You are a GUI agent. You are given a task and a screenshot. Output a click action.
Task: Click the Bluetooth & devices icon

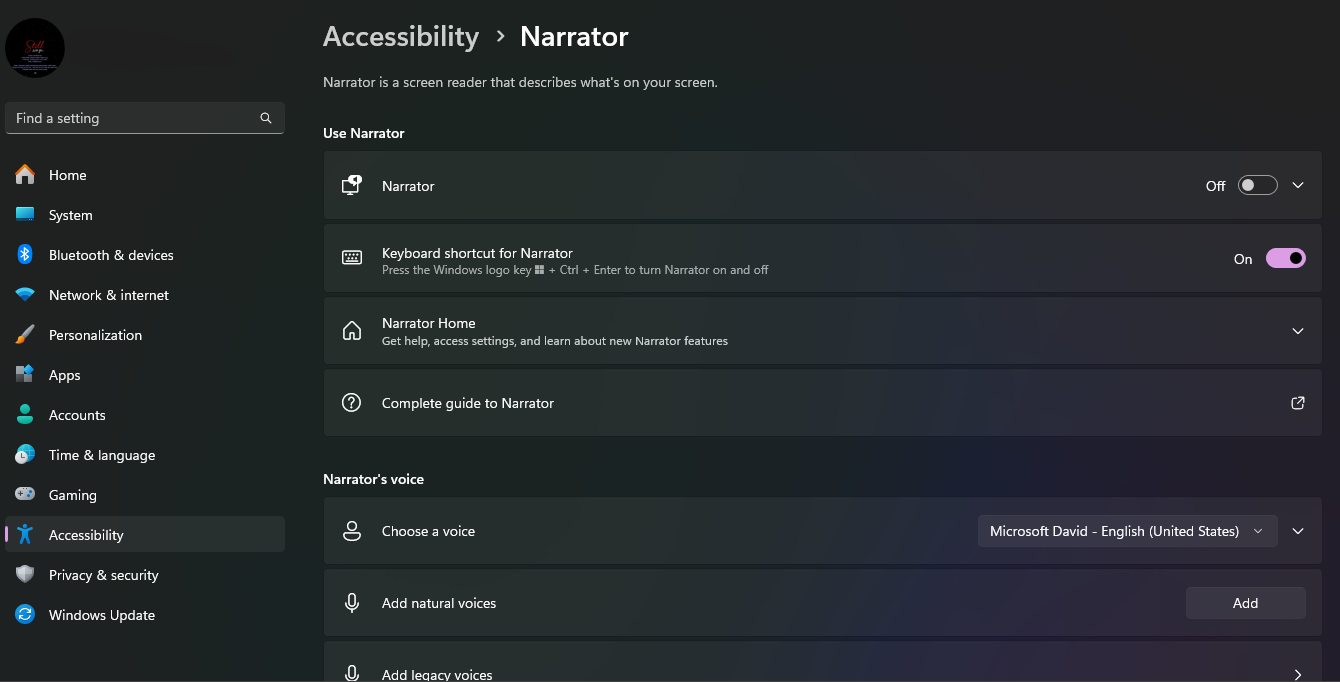[x=25, y=255]
